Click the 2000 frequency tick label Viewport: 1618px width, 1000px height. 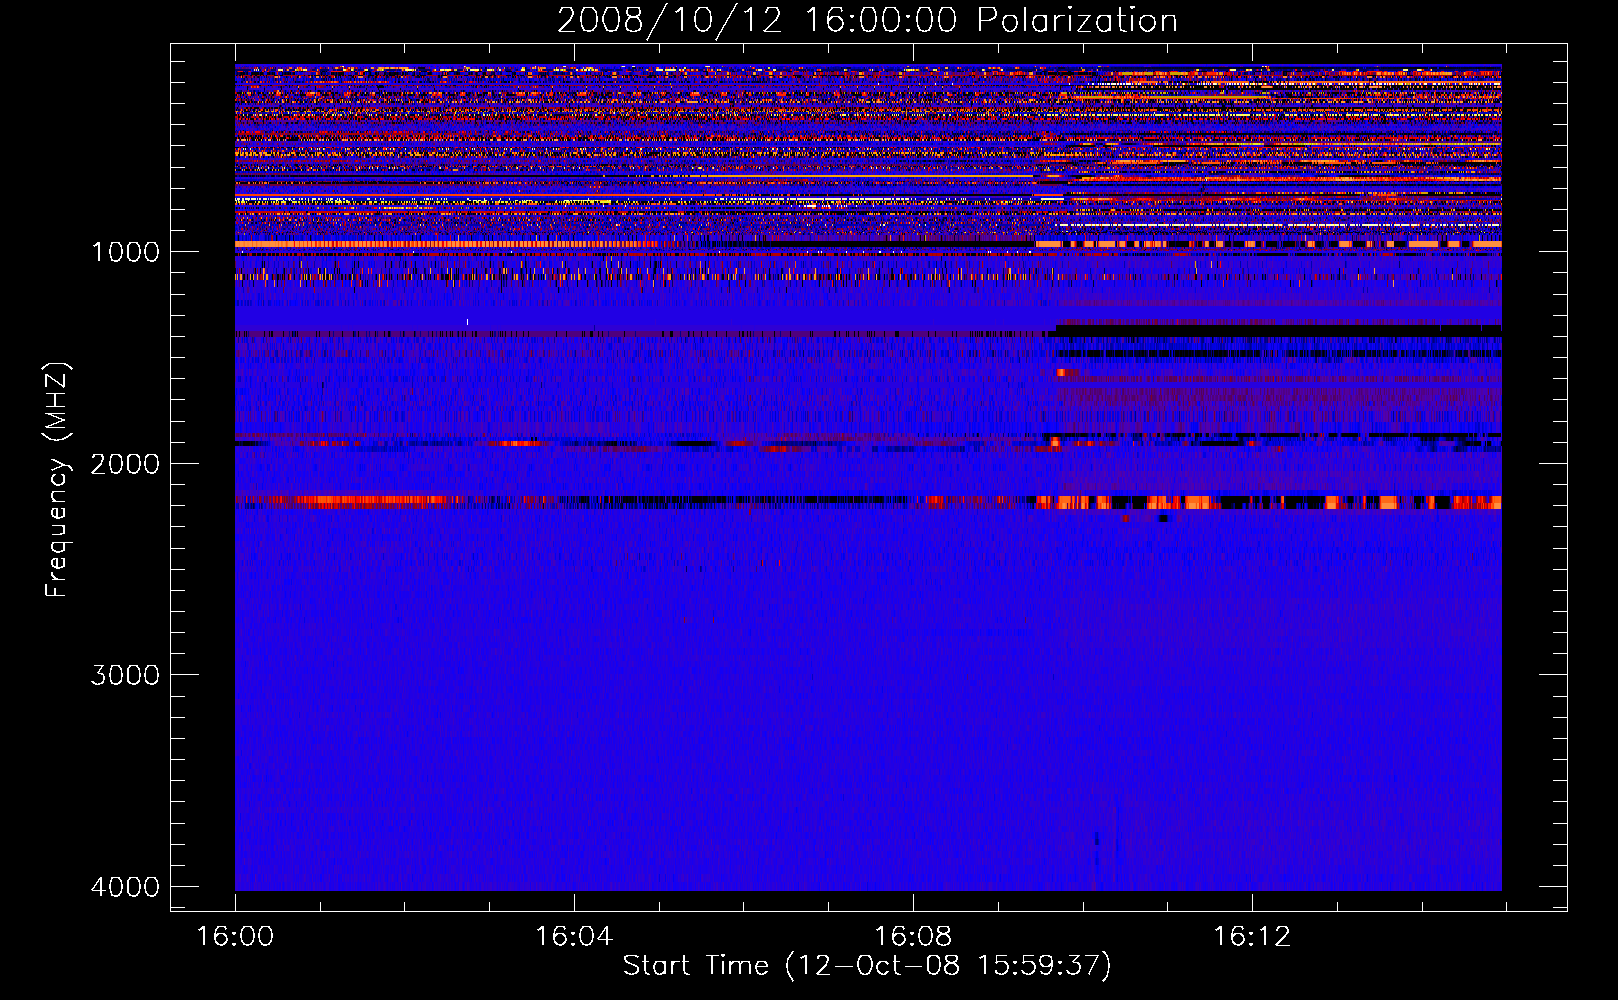coord(125,463)
